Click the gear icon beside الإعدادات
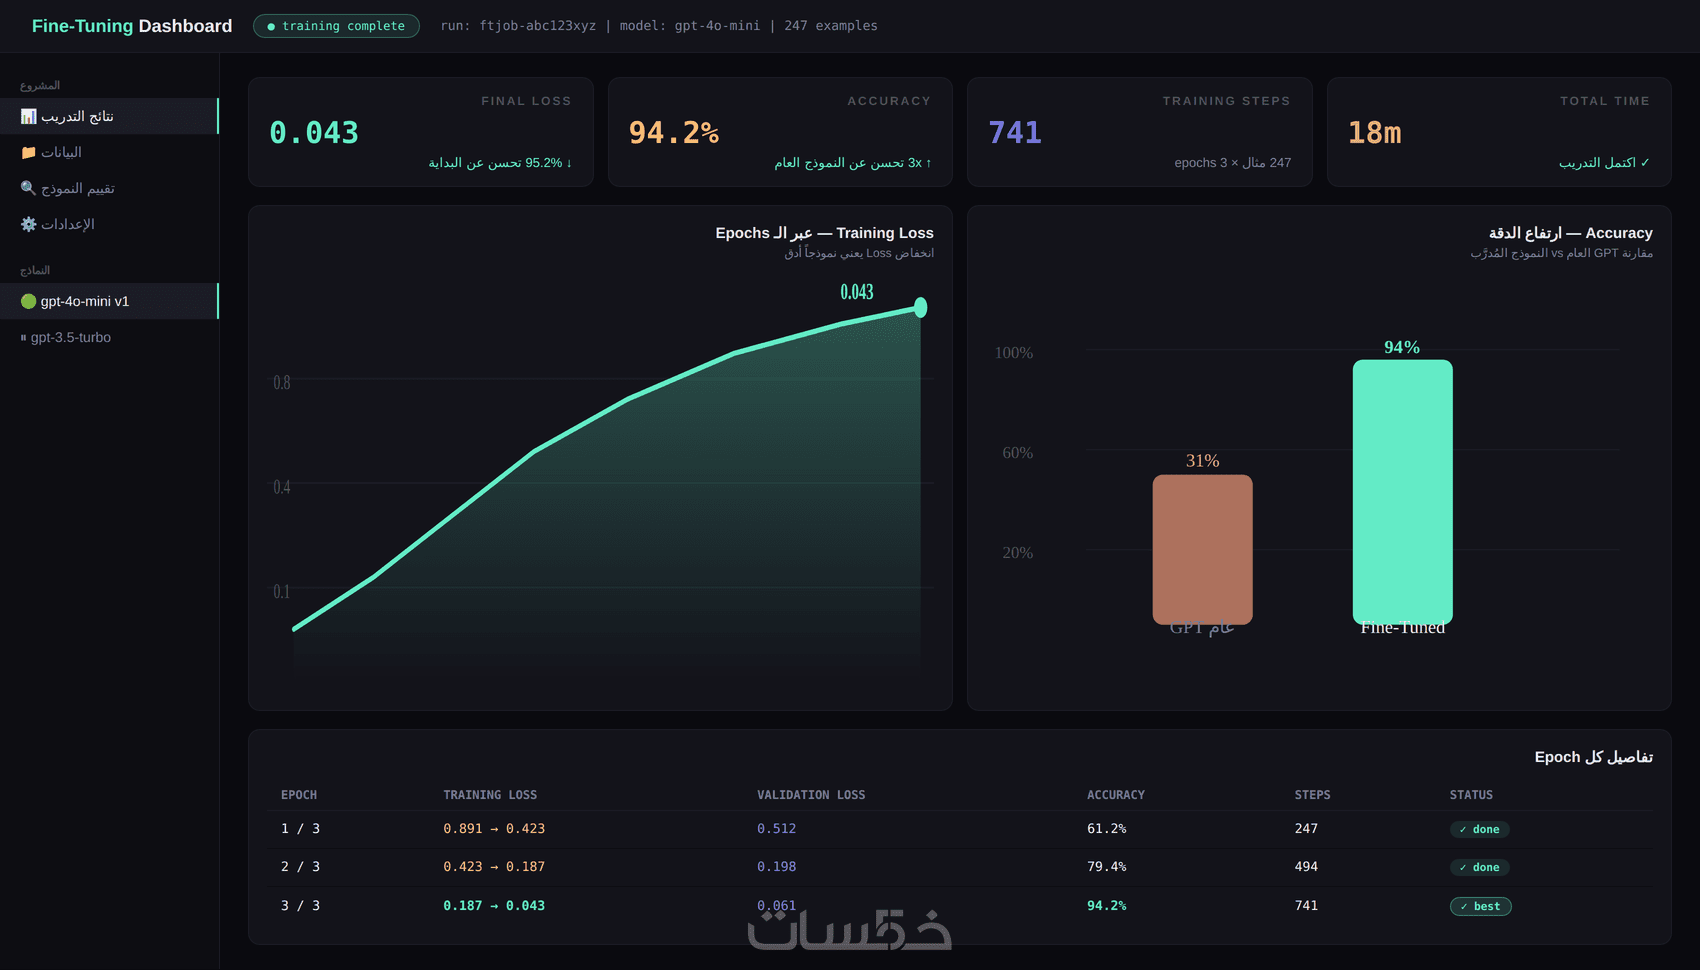The image size is (1700, 970). point(28,225)
